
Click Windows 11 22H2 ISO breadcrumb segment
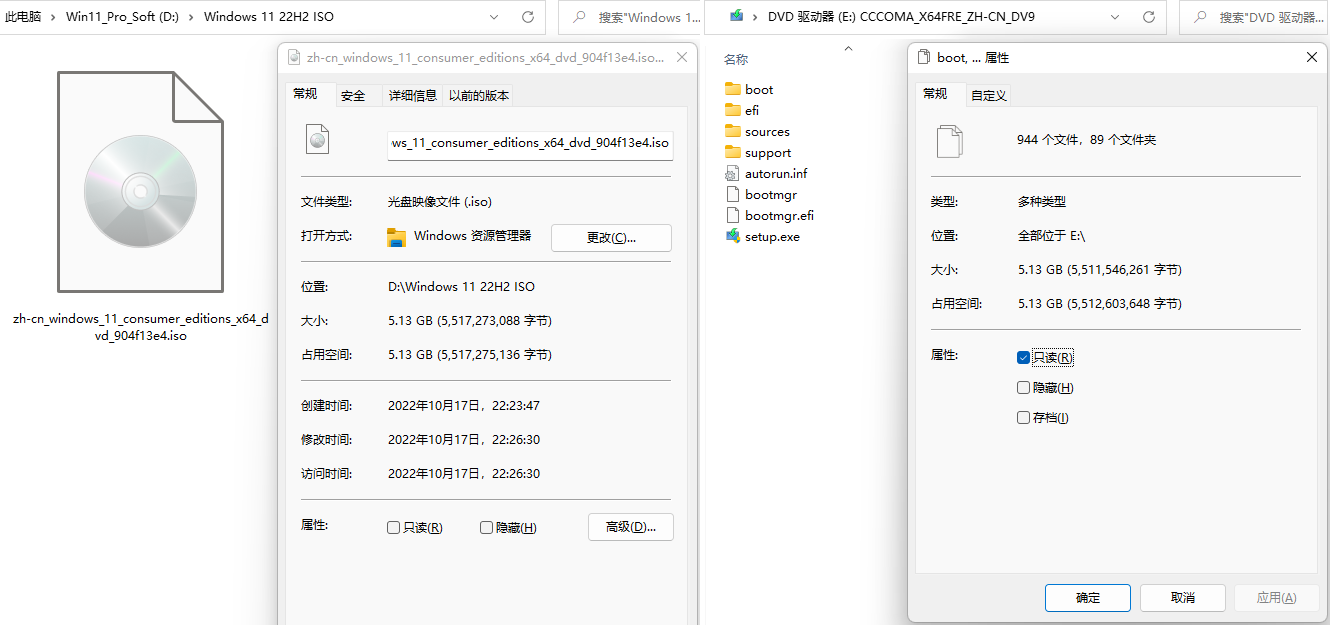(269, 17)
